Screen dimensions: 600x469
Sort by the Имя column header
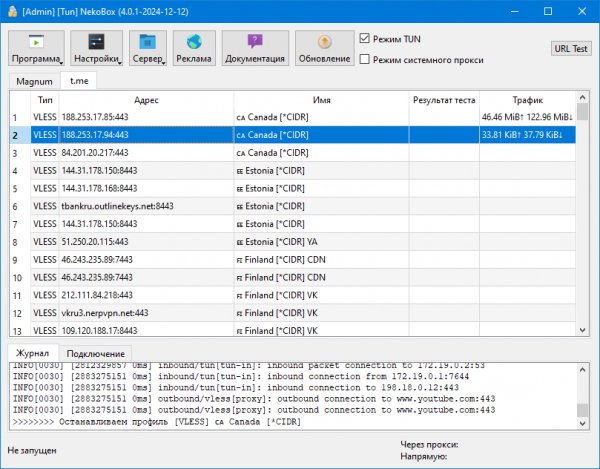321,100
